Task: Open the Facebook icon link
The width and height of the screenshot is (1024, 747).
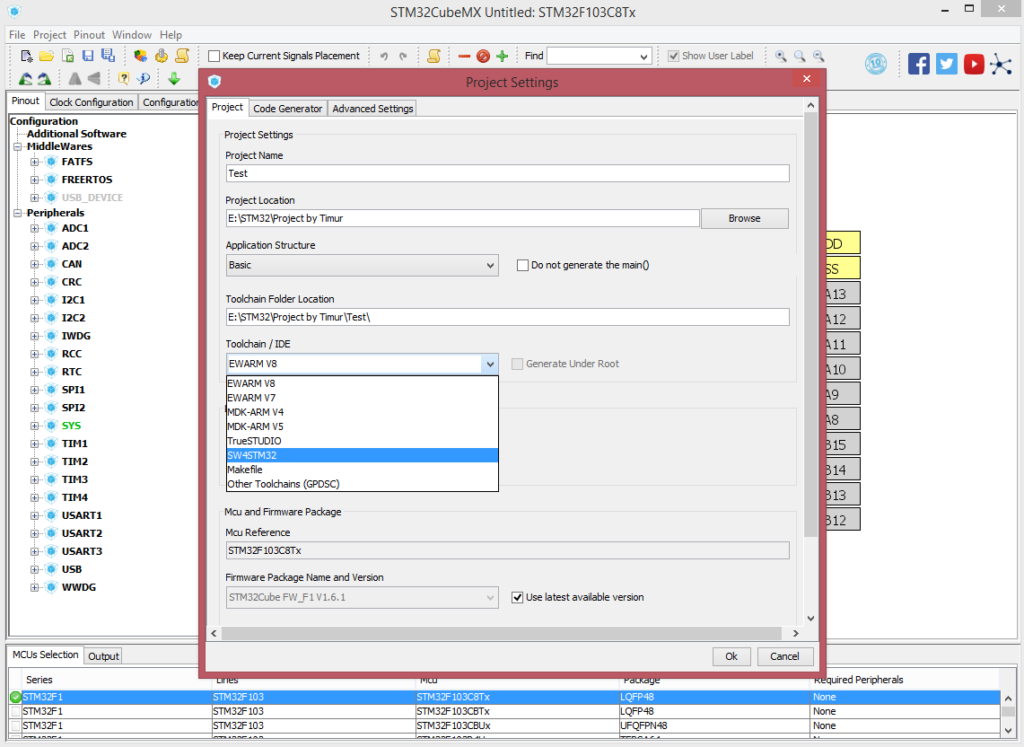Action: coord(919,63)
